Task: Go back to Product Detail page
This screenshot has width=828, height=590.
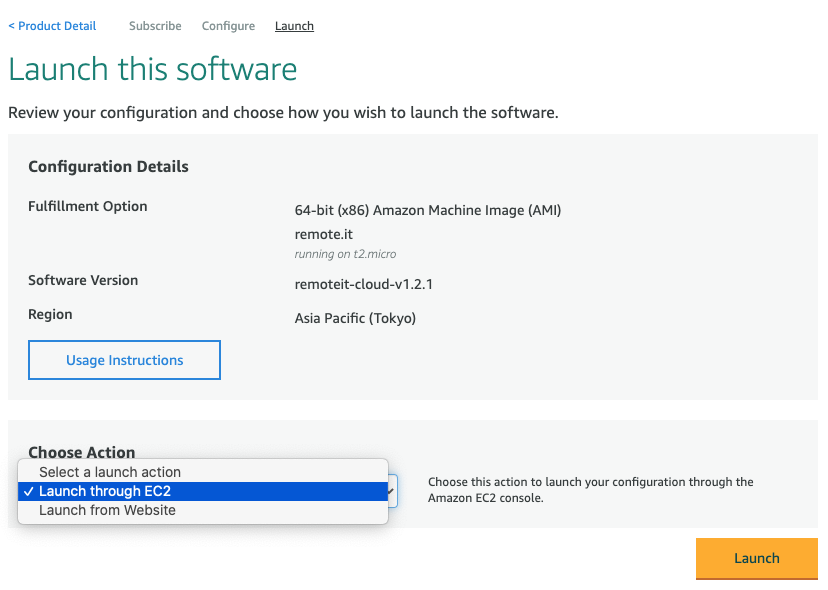Action: point(52,26)
